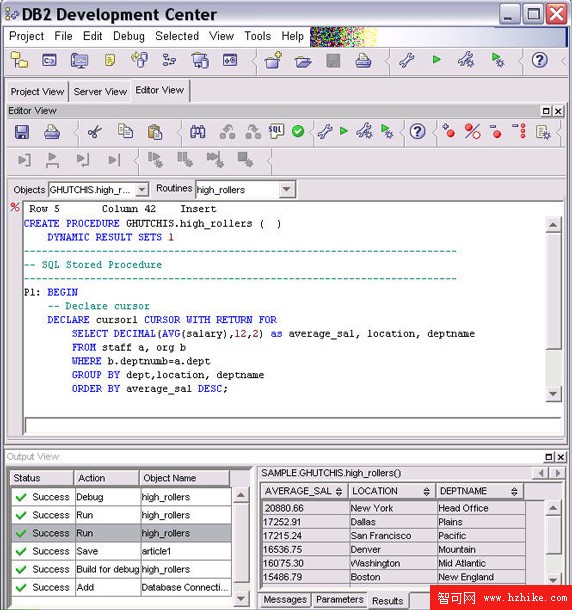572x610 pixels.
Task: Click the Paste clipboard icon
Action: click(x=155, y=132)
